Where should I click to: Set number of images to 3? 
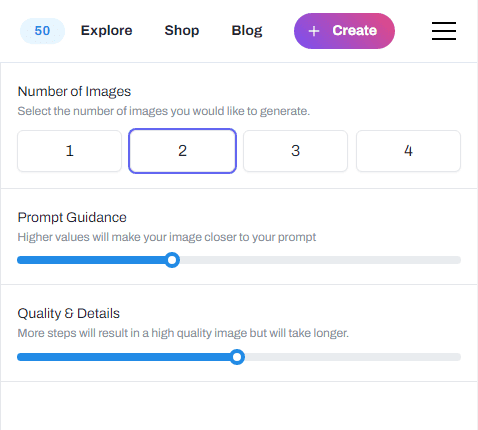click(x=295, y=151)
